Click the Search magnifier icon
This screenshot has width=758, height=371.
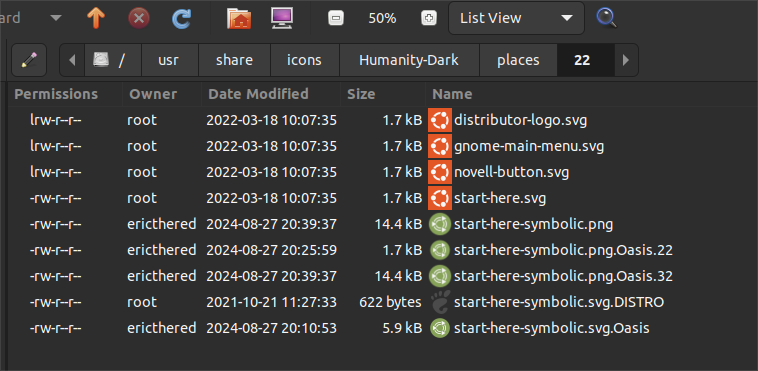point(606,18)
